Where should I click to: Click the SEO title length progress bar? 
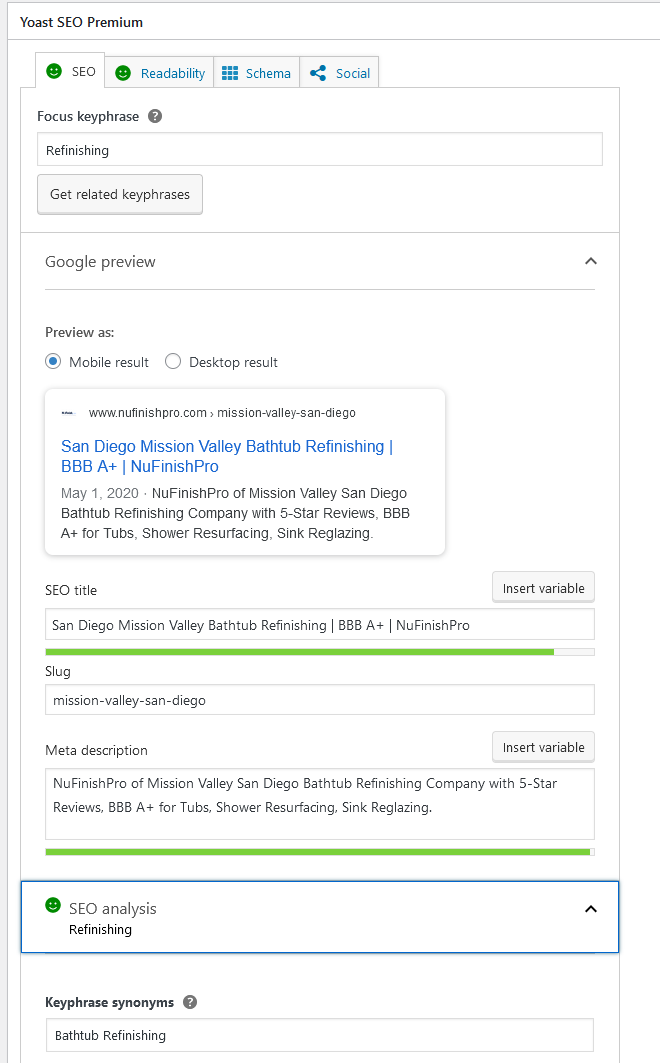320,652
